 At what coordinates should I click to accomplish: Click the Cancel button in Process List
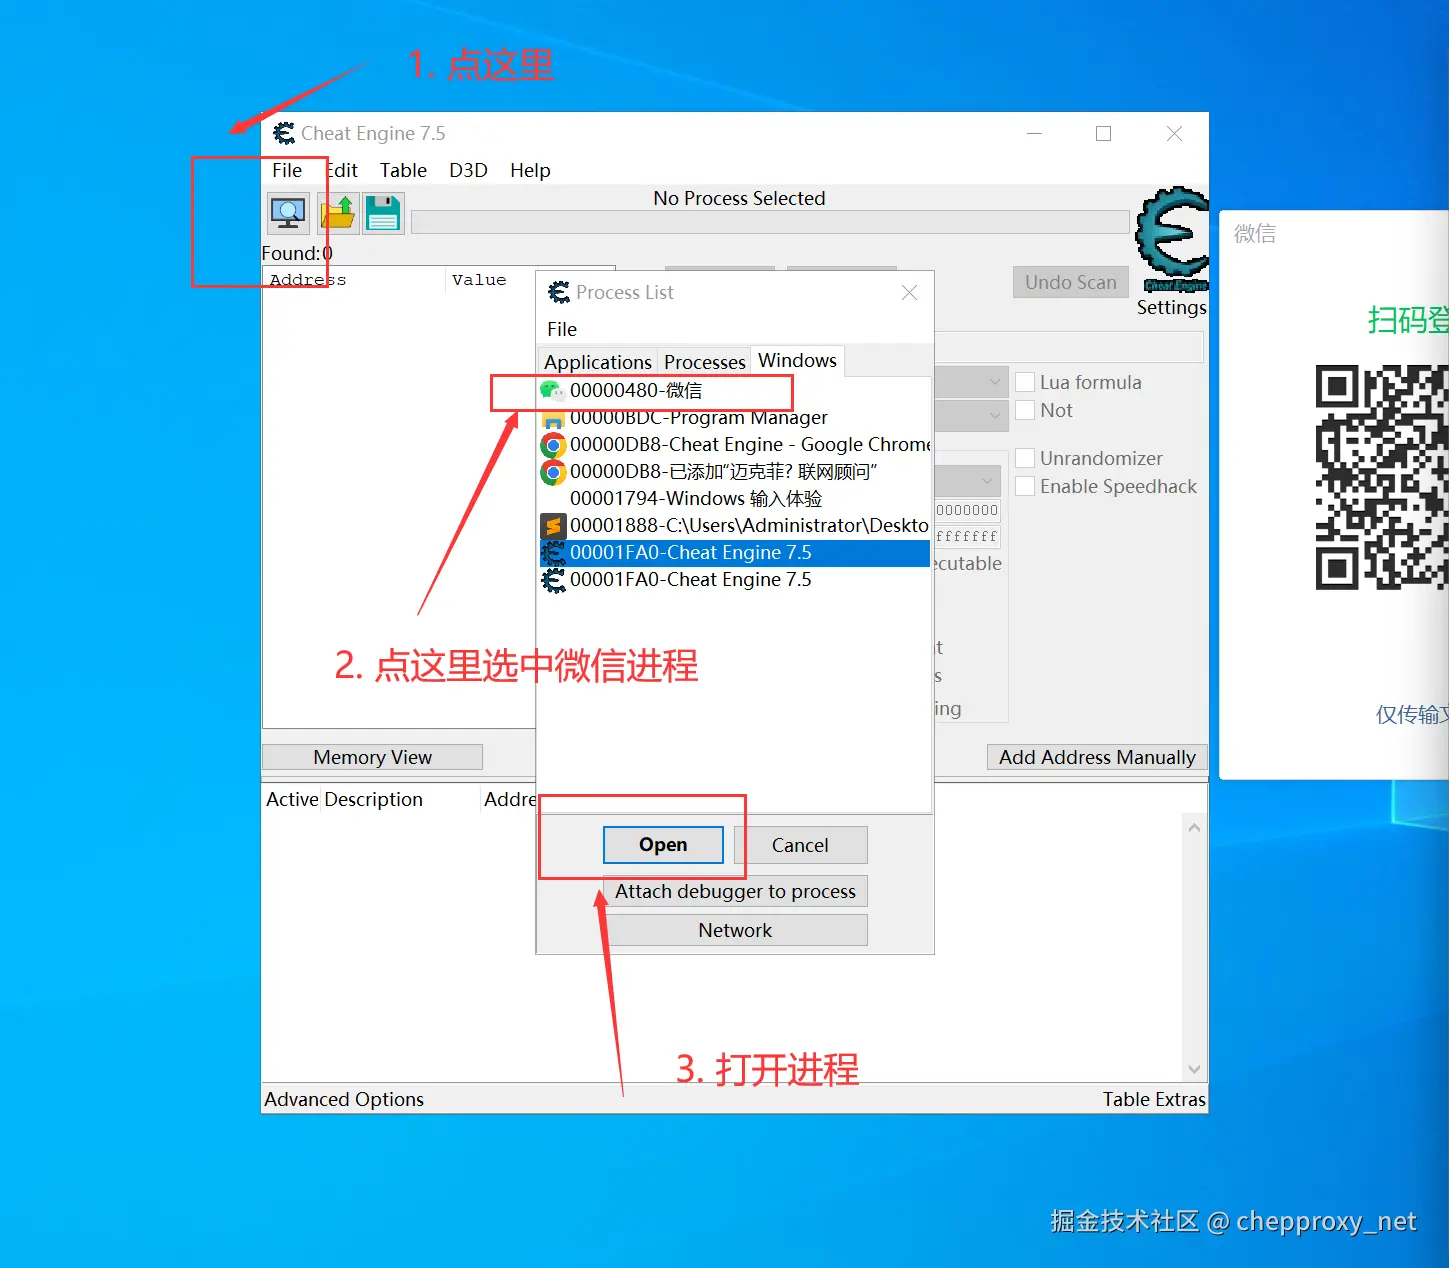(x=800, y=845)
